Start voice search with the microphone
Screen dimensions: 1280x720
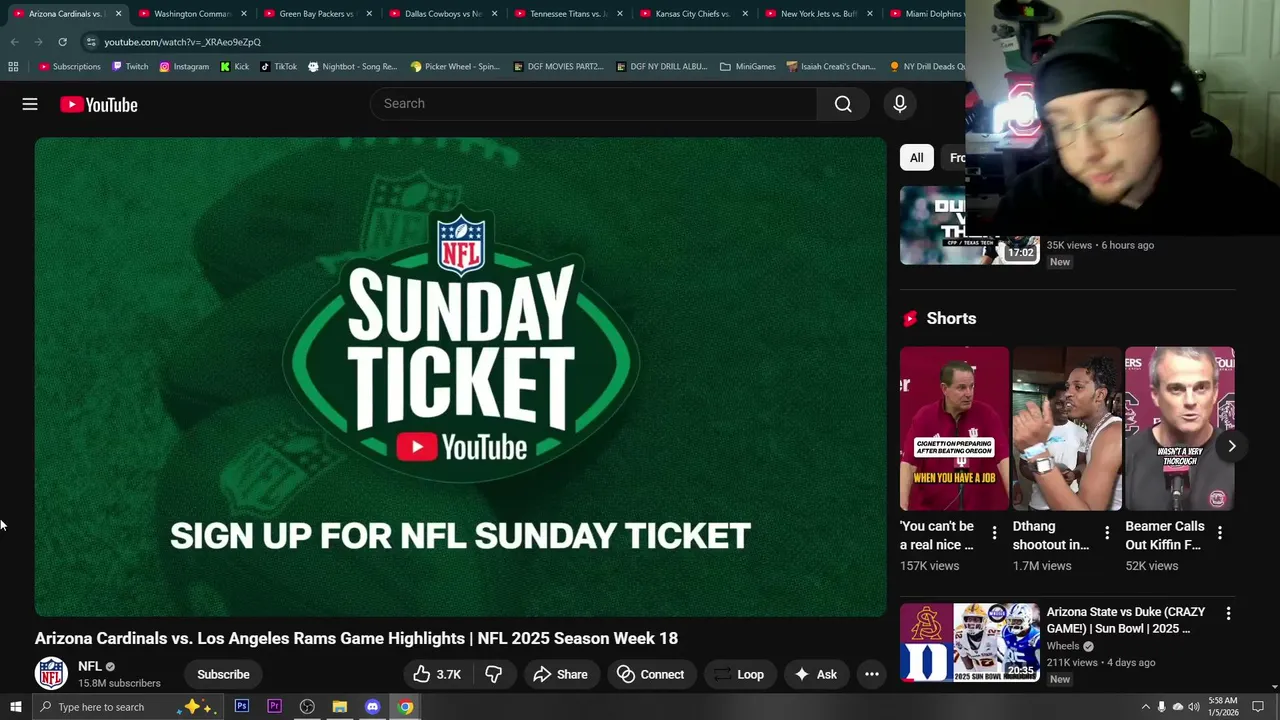pos(899,104)
